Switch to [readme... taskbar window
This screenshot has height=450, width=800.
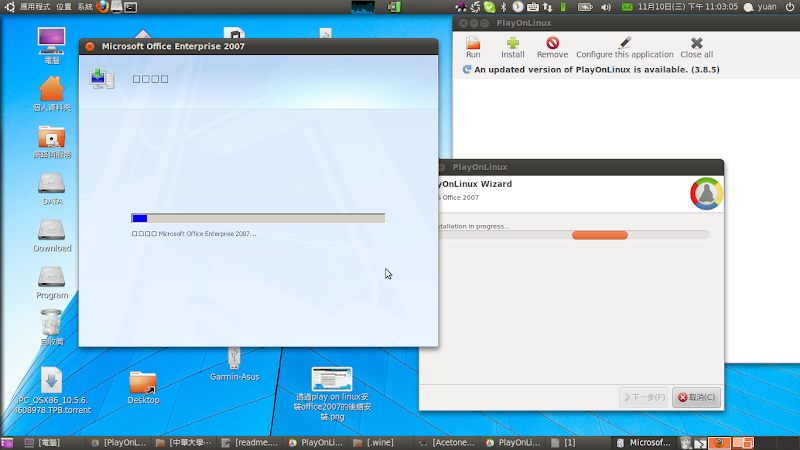(x=250, y=443)
